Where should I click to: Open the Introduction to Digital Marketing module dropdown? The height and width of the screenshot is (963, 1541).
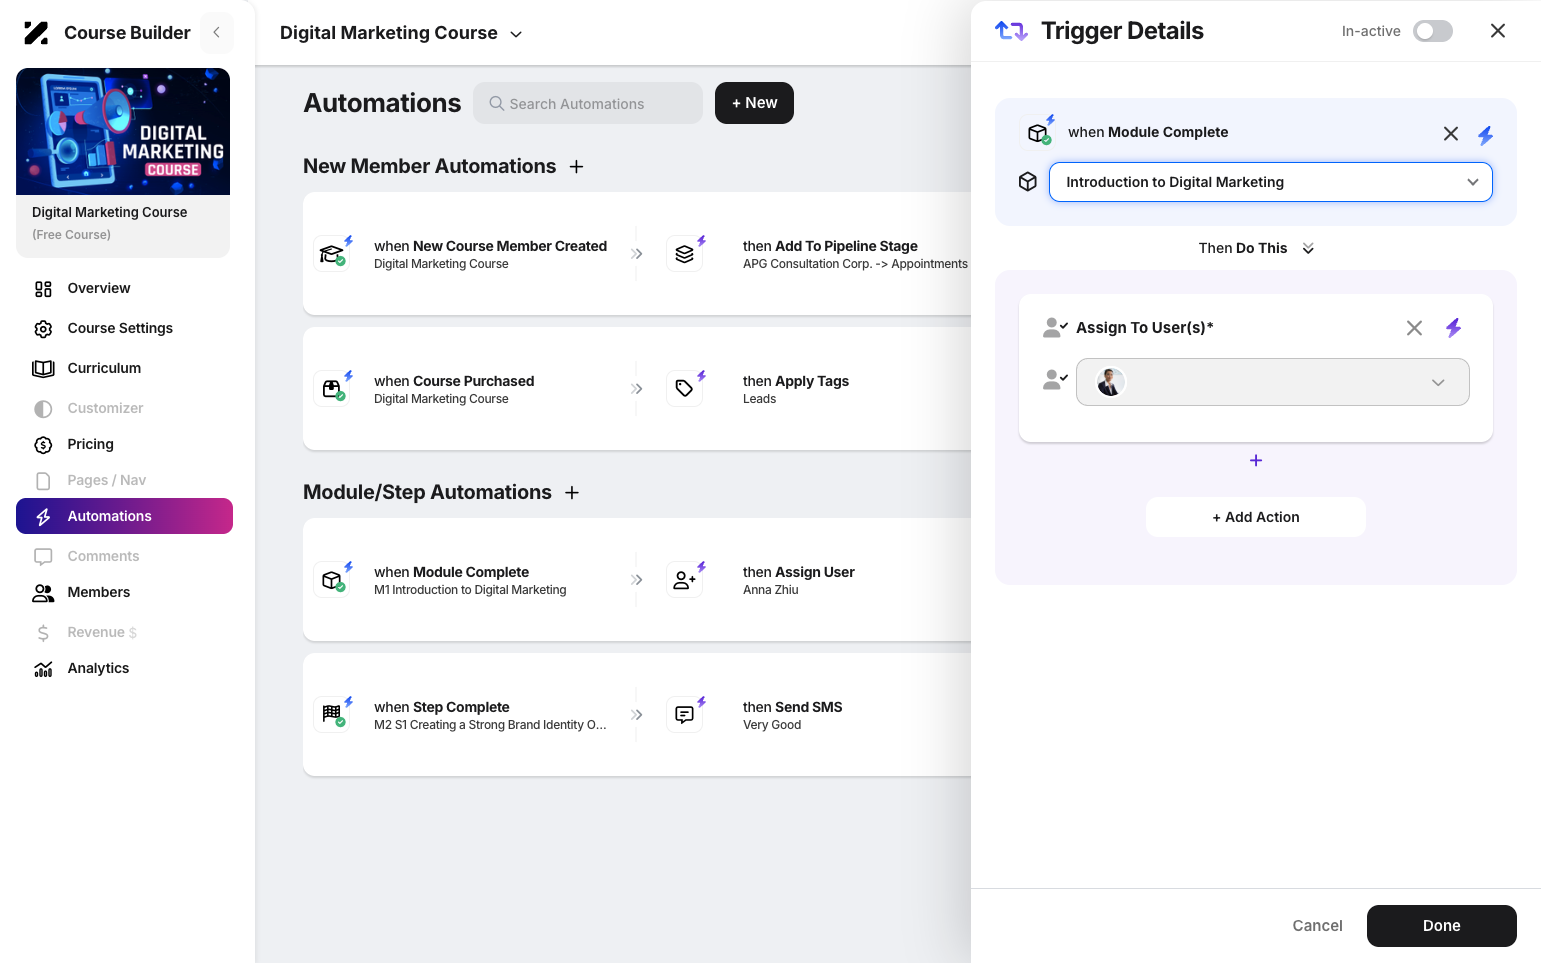tap(1270, 182)
